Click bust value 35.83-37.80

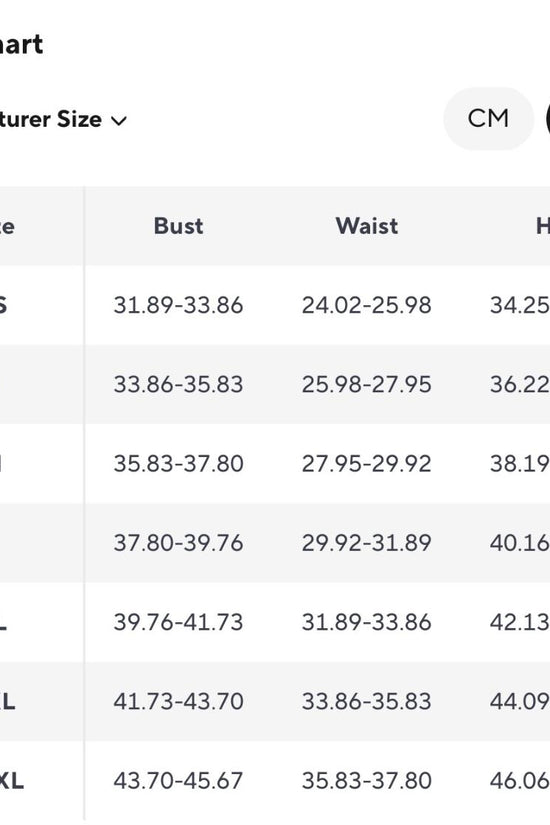pos(178,464)
